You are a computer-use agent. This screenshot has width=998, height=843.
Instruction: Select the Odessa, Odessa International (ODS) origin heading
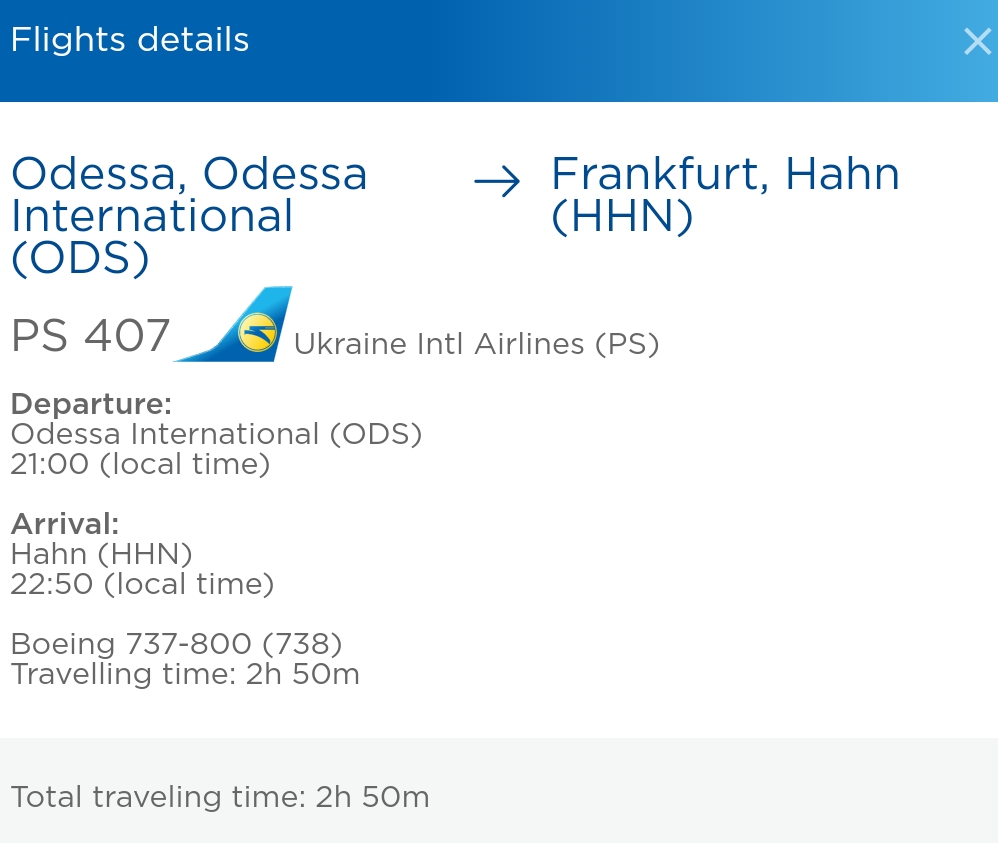point(189,216)
